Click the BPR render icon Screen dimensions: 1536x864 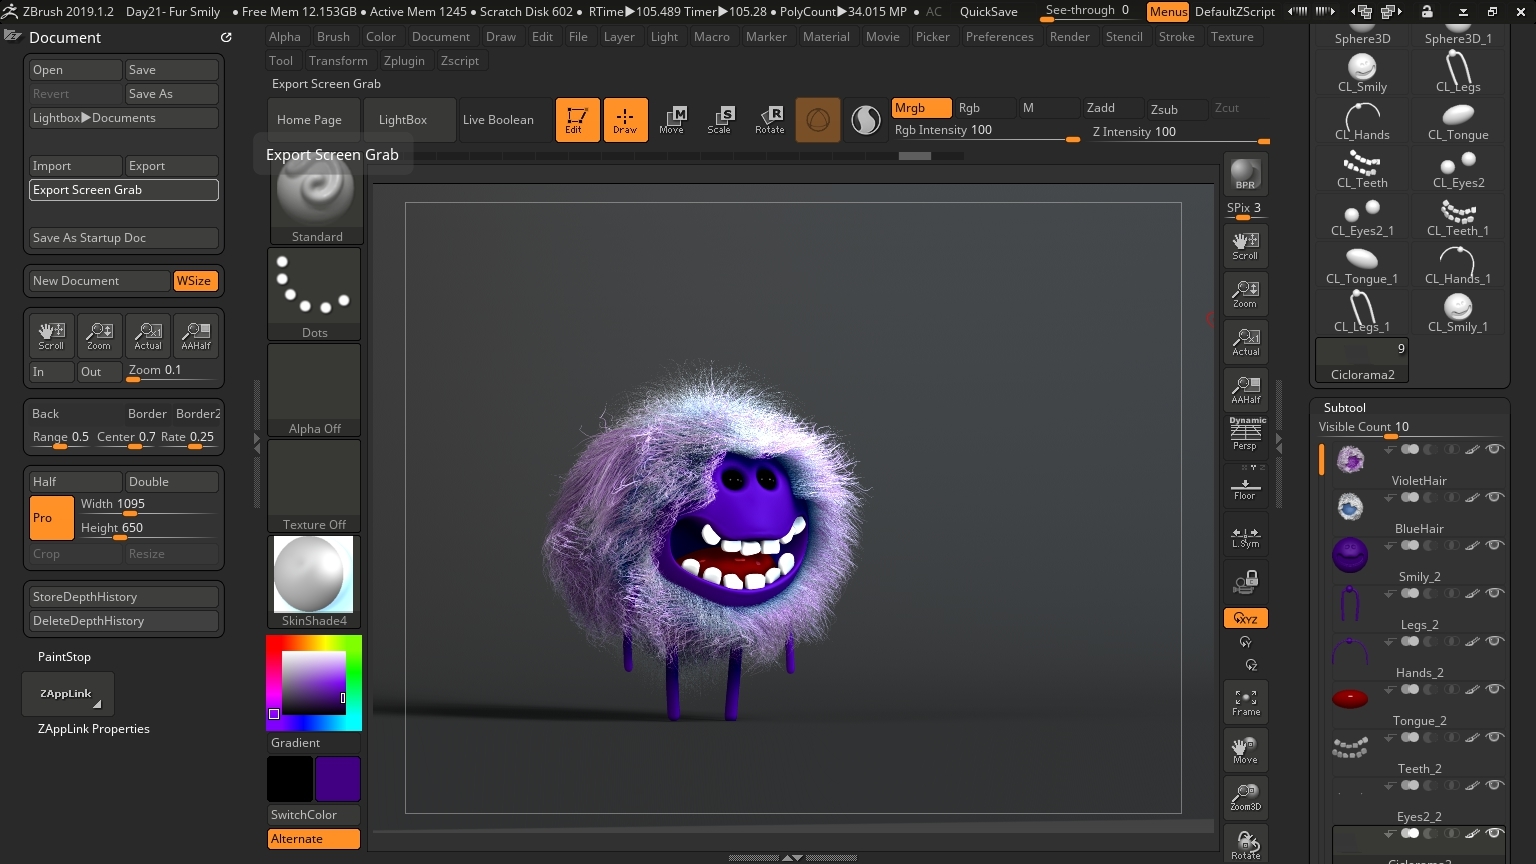point(1245,174)
